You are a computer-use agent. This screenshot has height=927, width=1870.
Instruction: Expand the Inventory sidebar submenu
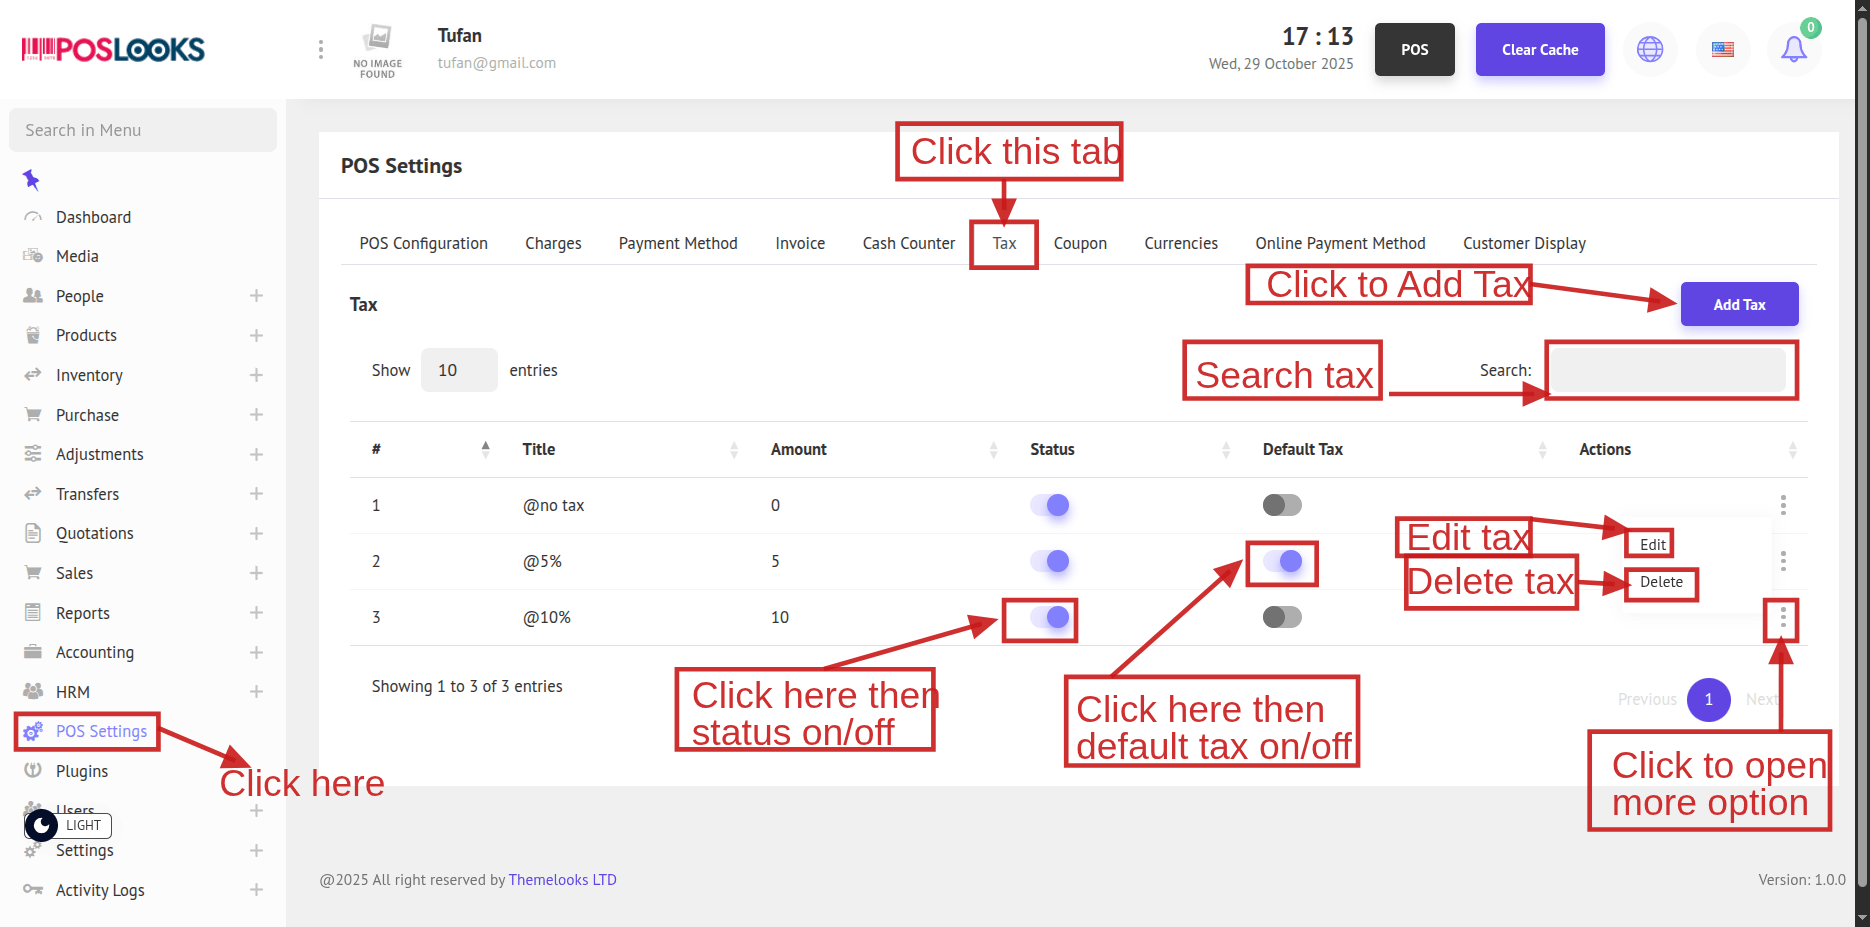(x=256, y=375)
